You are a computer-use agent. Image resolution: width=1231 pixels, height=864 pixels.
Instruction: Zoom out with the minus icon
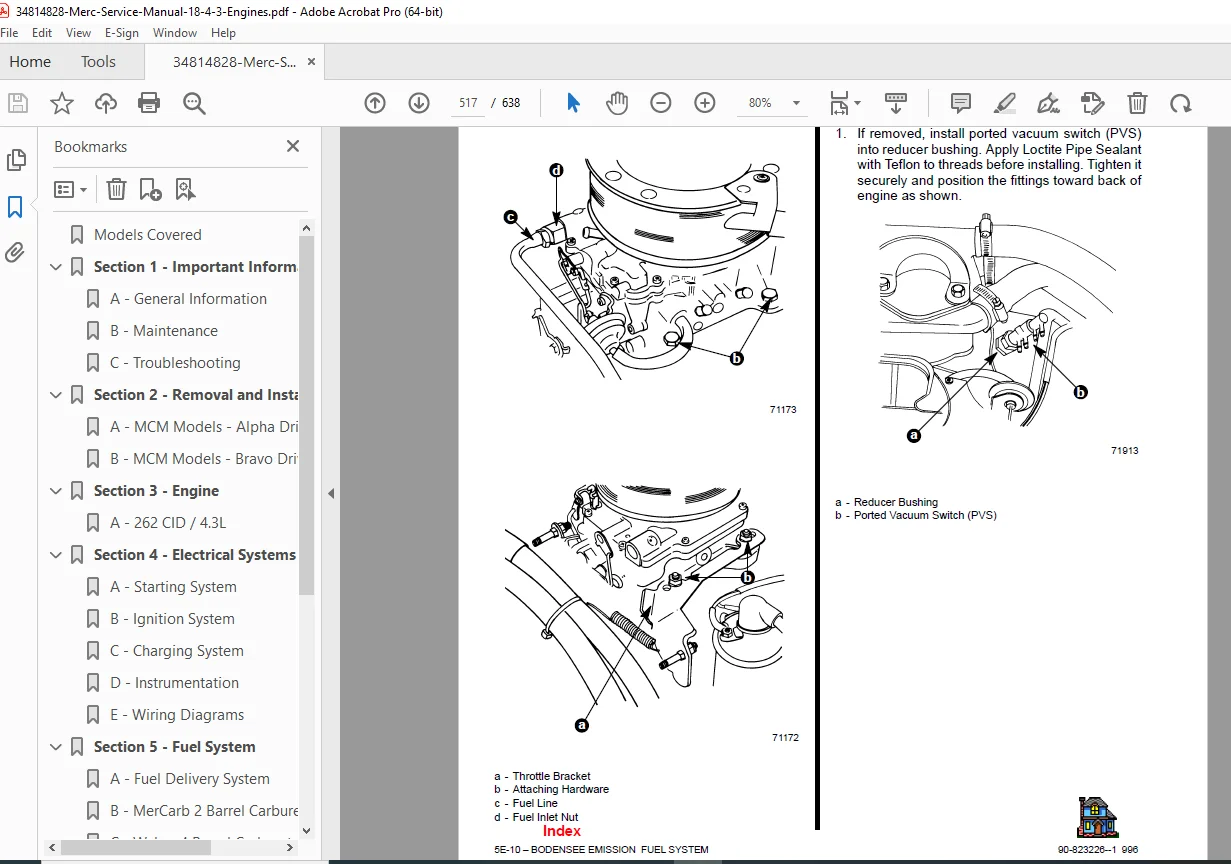[x=661, y=103]
